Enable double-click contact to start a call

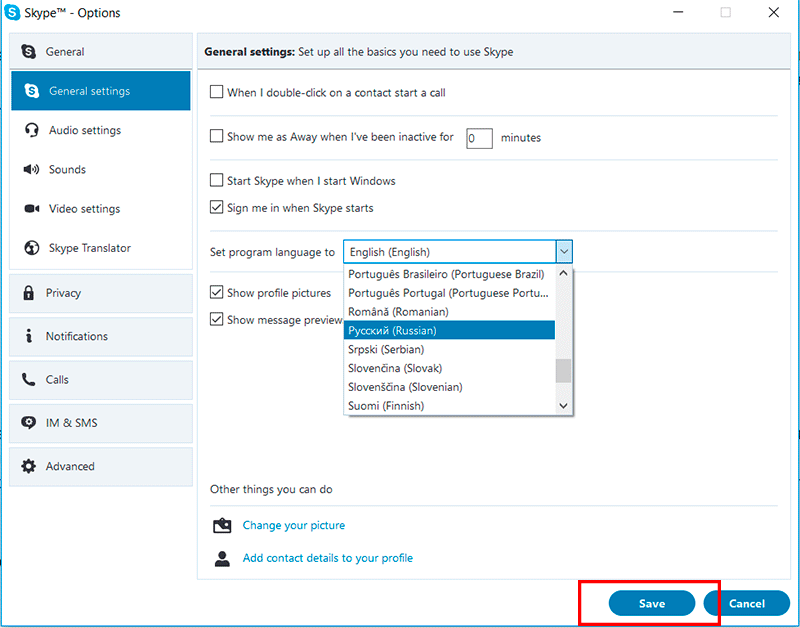click(x=216, y=92)
